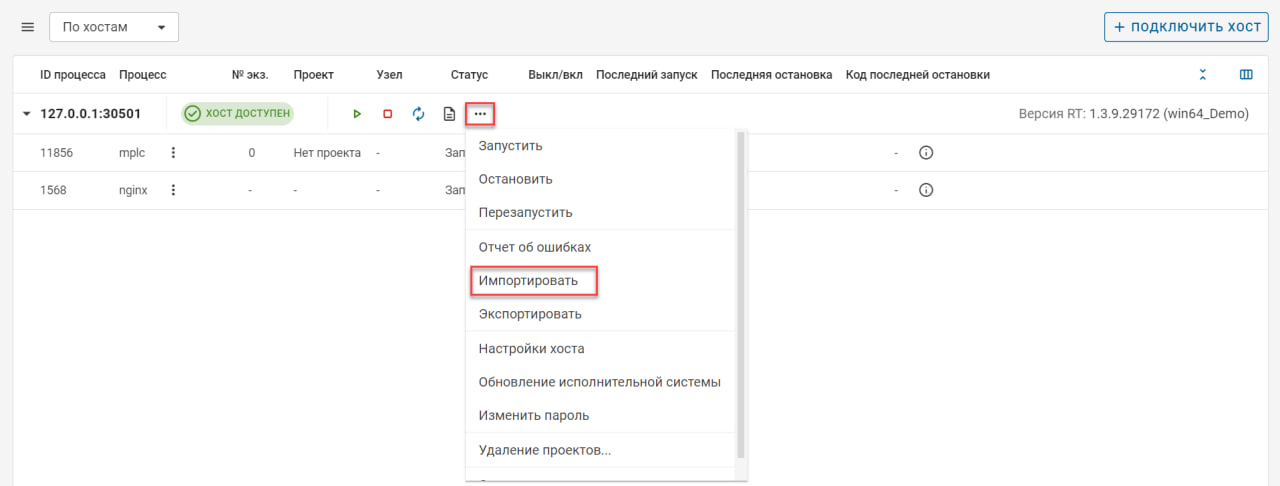This screenshot has height=486, width=1280.
Task: Open 'Настройки хоста' from the menu
Action: [601, 349]
